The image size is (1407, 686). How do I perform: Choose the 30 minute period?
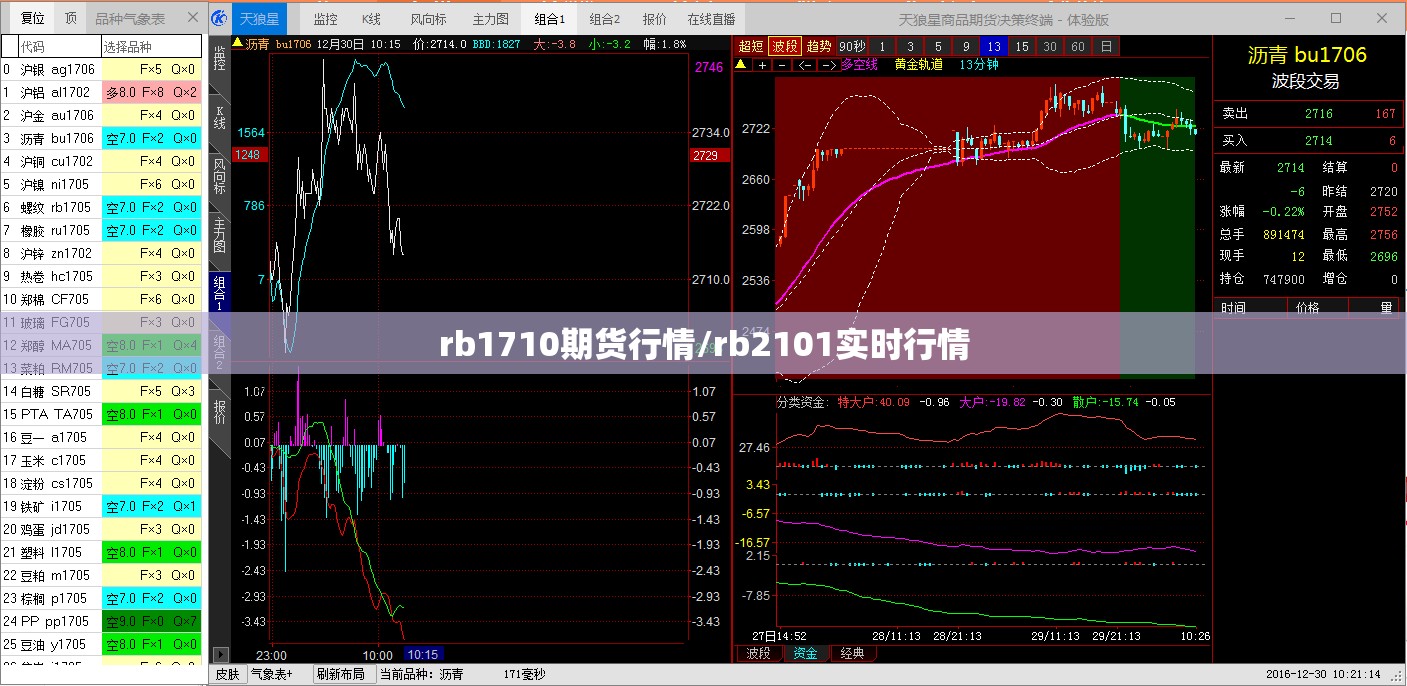[x=1049, y=46]
